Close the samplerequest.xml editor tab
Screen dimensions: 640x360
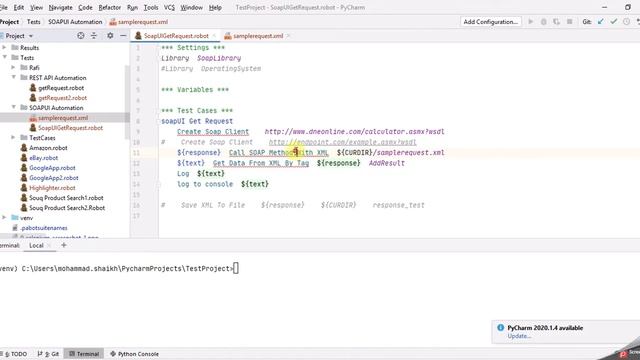tap(288, 36)
